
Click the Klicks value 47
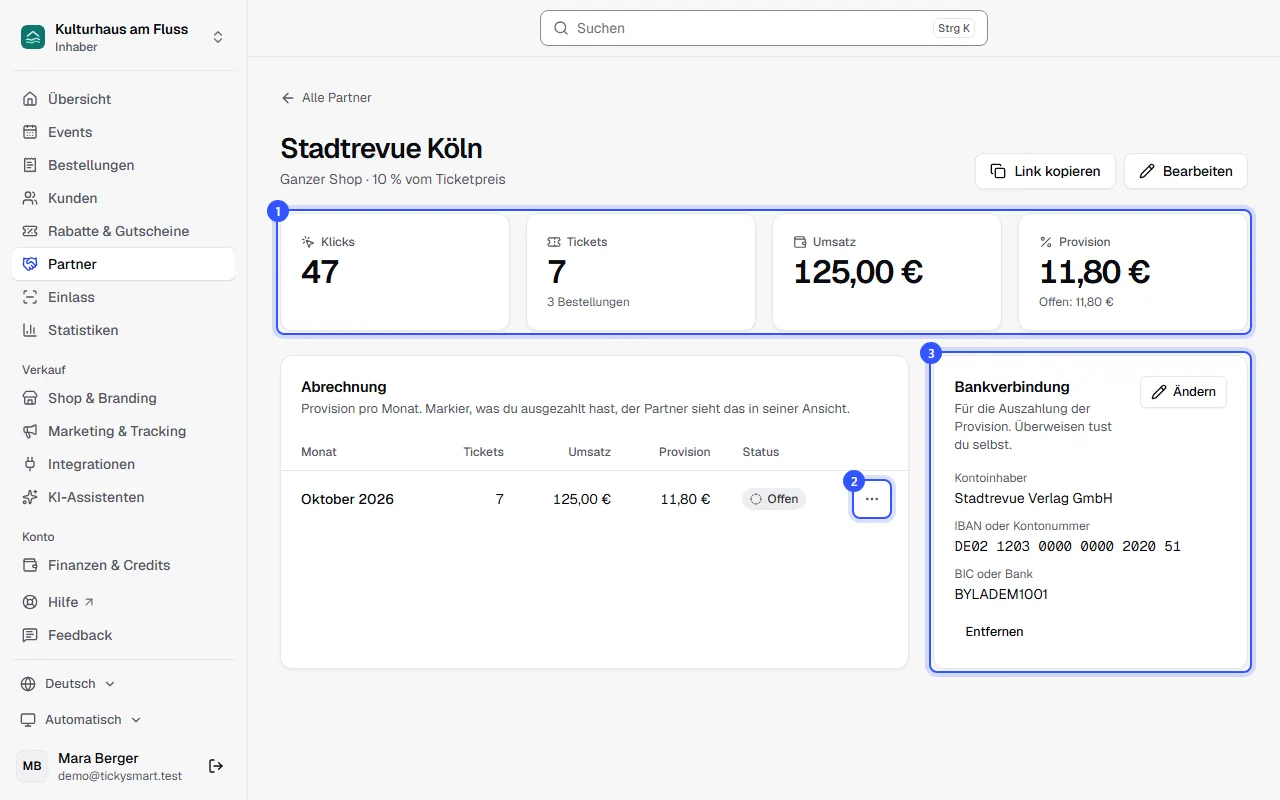pos(320,272)
